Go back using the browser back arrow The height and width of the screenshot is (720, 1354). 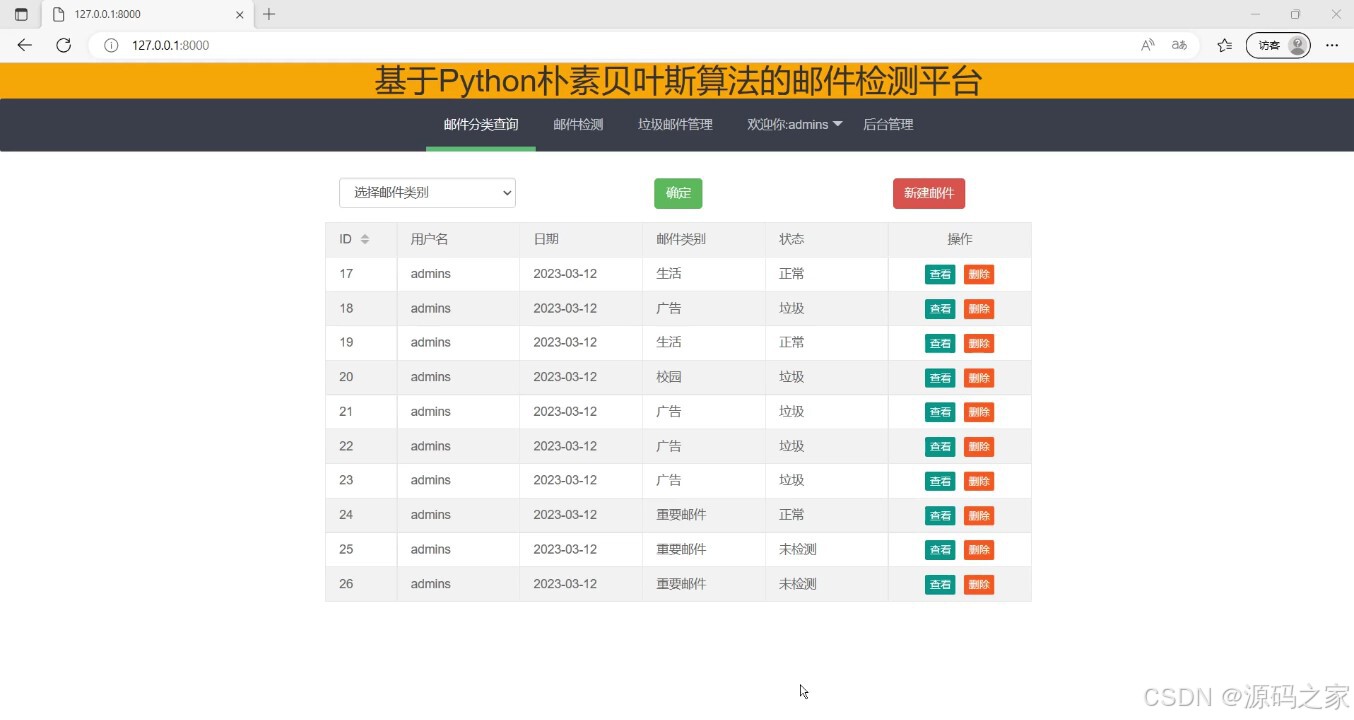coord(25,45)
